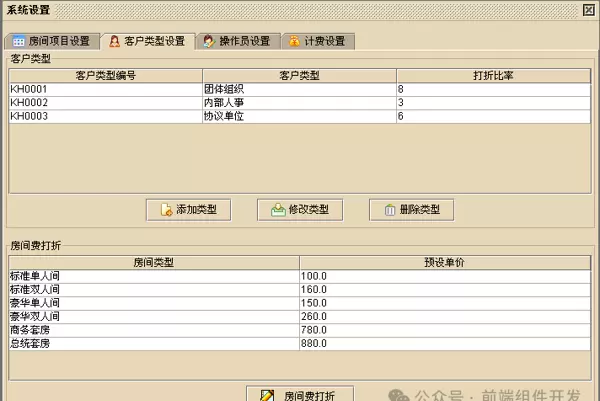The image size is (600, 401).
Task: Click the icon on 添加类型 button
Action: [x=165, y=210]
